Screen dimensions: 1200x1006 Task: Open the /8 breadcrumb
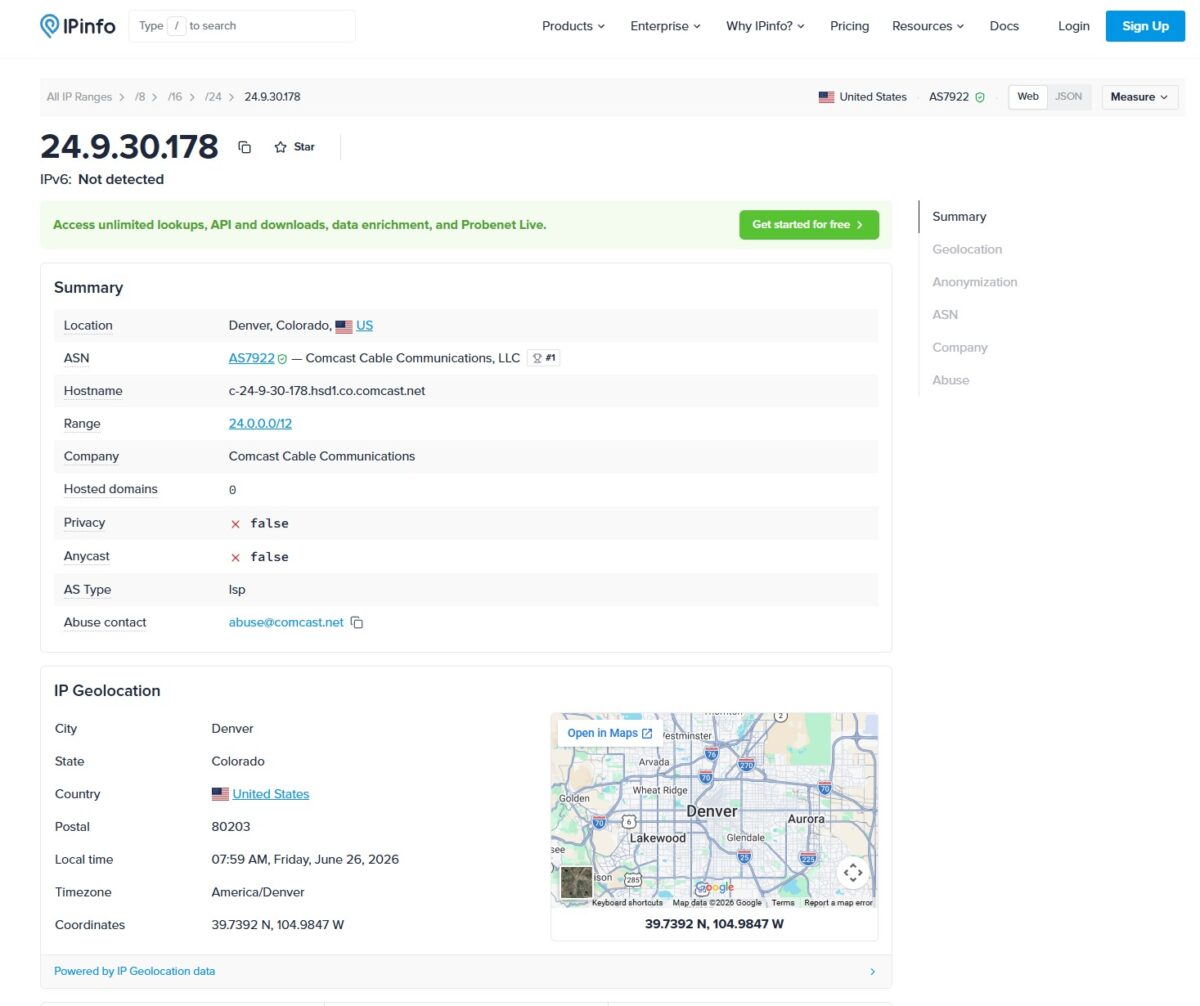pyautogui.click(x=140, y=97)
